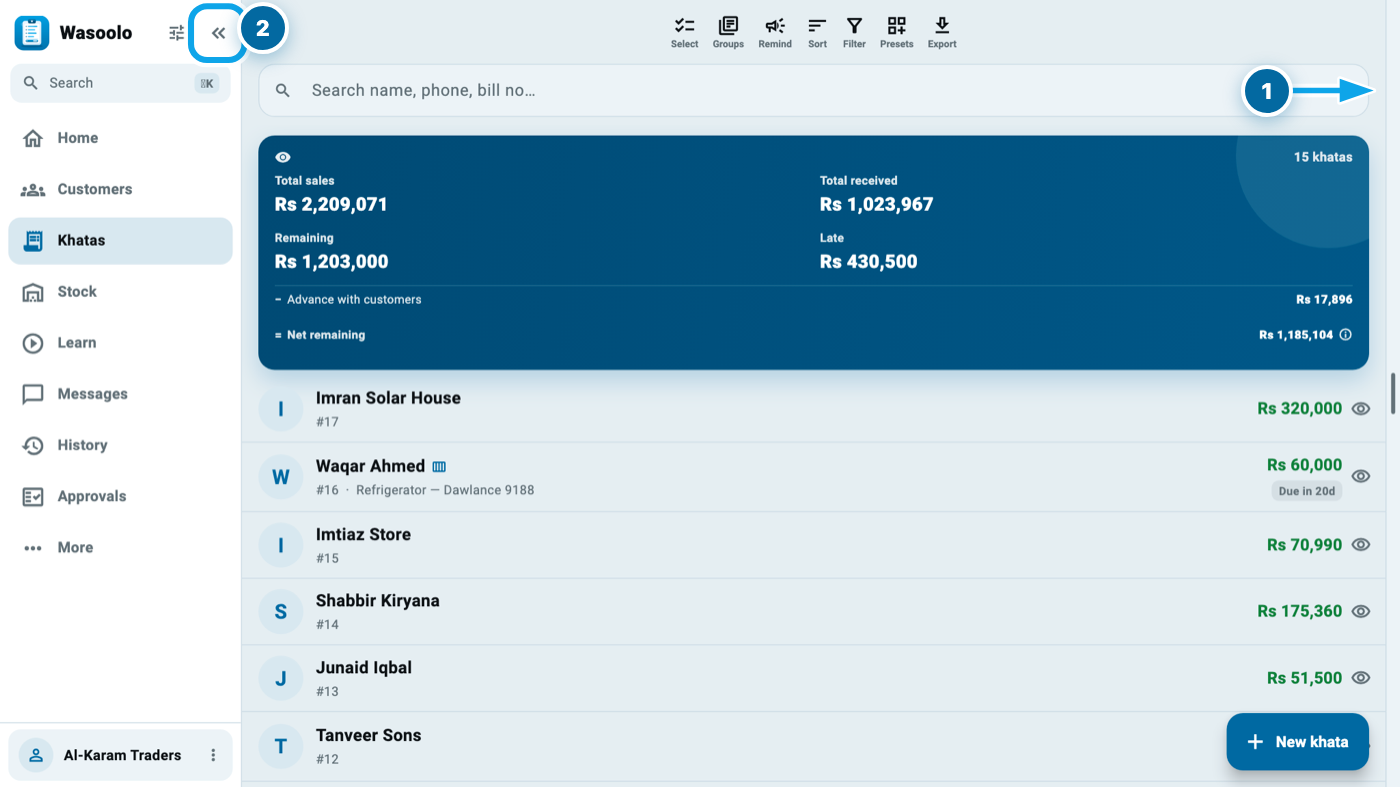Click the Al-Karam Traders account button
Viewport: 1400px width, 787px height.
click(120, 755)
